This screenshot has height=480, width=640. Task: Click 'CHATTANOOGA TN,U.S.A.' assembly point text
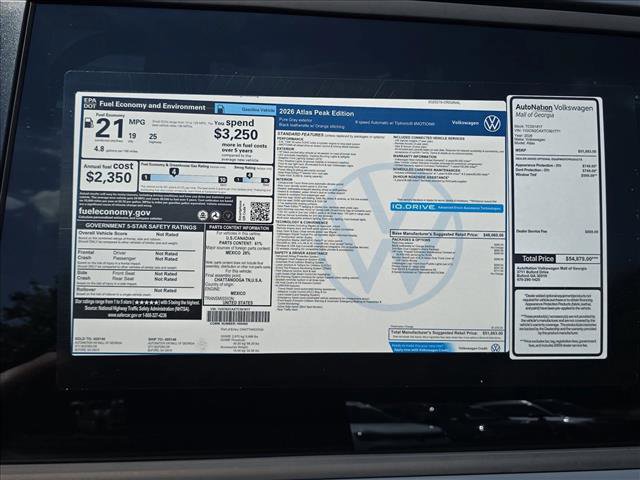point(238,280)
